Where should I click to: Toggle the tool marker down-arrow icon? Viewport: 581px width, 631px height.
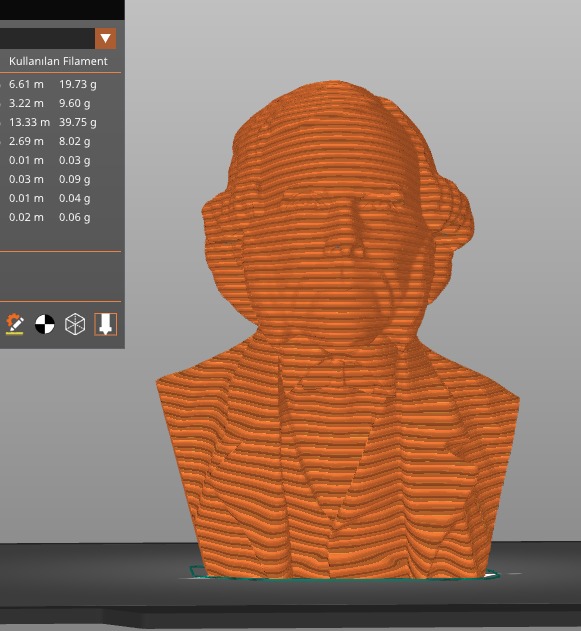tap(105, 324)
